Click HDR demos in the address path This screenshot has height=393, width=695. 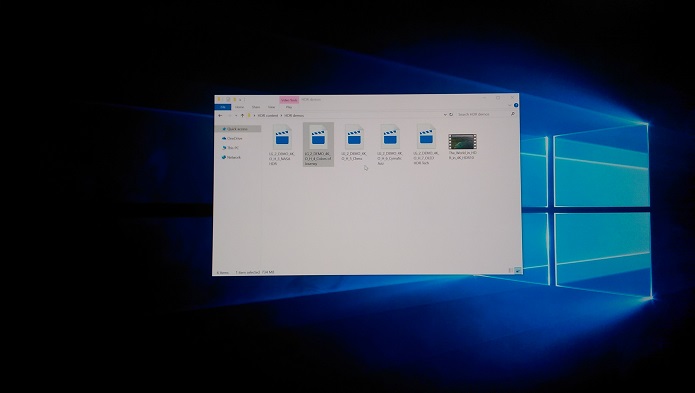pos(294,116)
